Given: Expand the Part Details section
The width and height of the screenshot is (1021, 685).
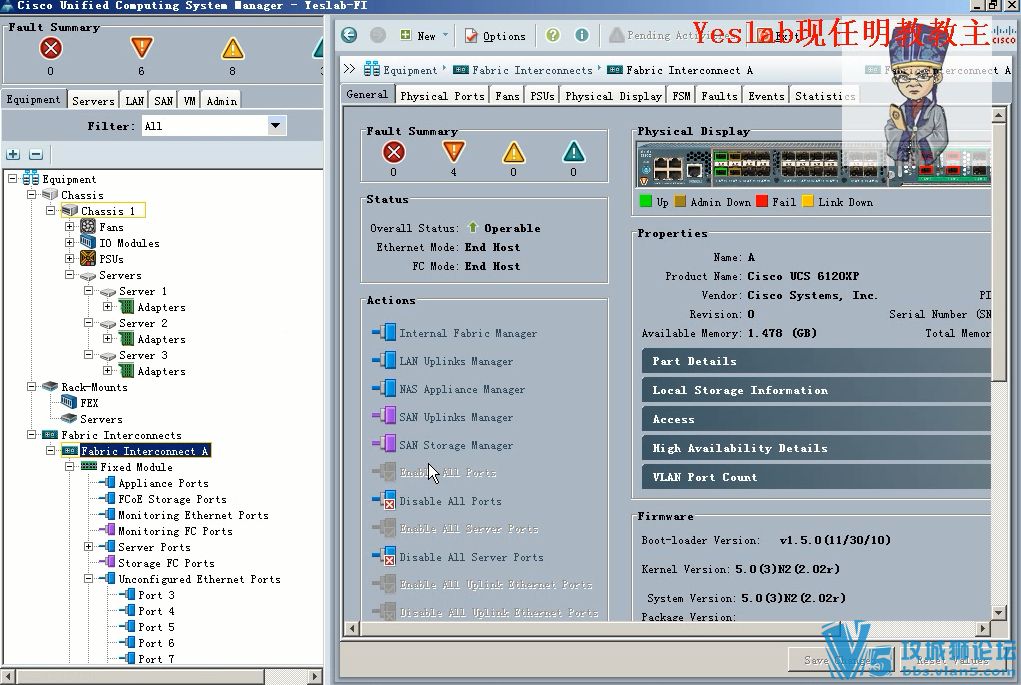Looking at the screenshot, I should (x=816, y=361).
